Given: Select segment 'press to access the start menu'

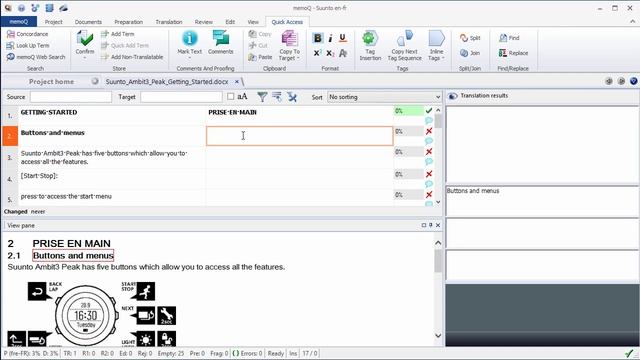Looking at the screenshot, I should coord(66,196).
